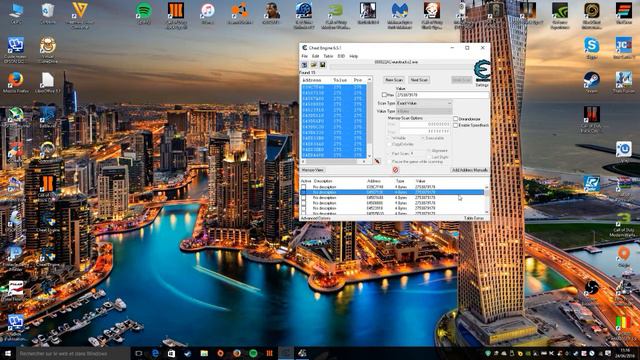640x360 pixels.
Task: Click the open file folder icon in Cheat Engine
Action: click(x=313, y=65)
